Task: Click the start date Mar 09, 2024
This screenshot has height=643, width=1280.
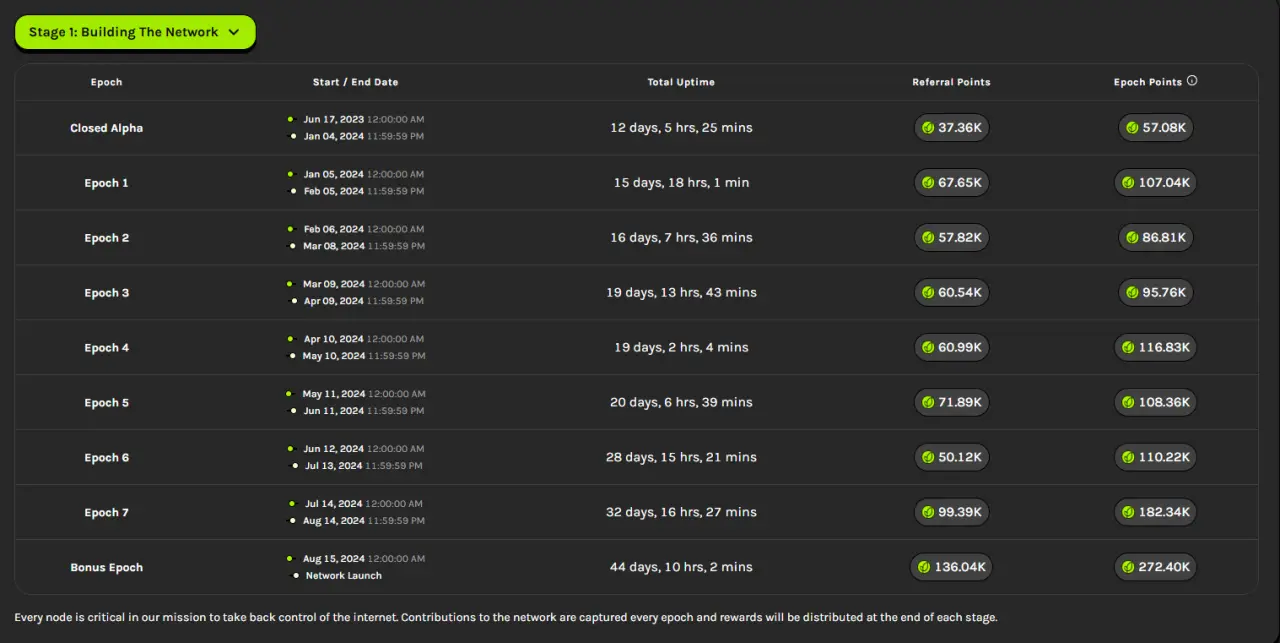Action: [x=334, y=284]
